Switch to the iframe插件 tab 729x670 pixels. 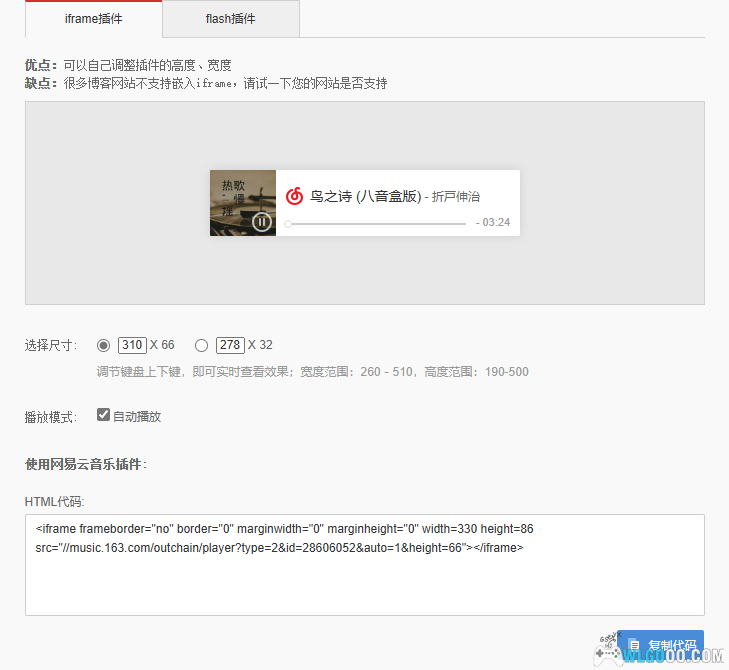tap(93, 19)
